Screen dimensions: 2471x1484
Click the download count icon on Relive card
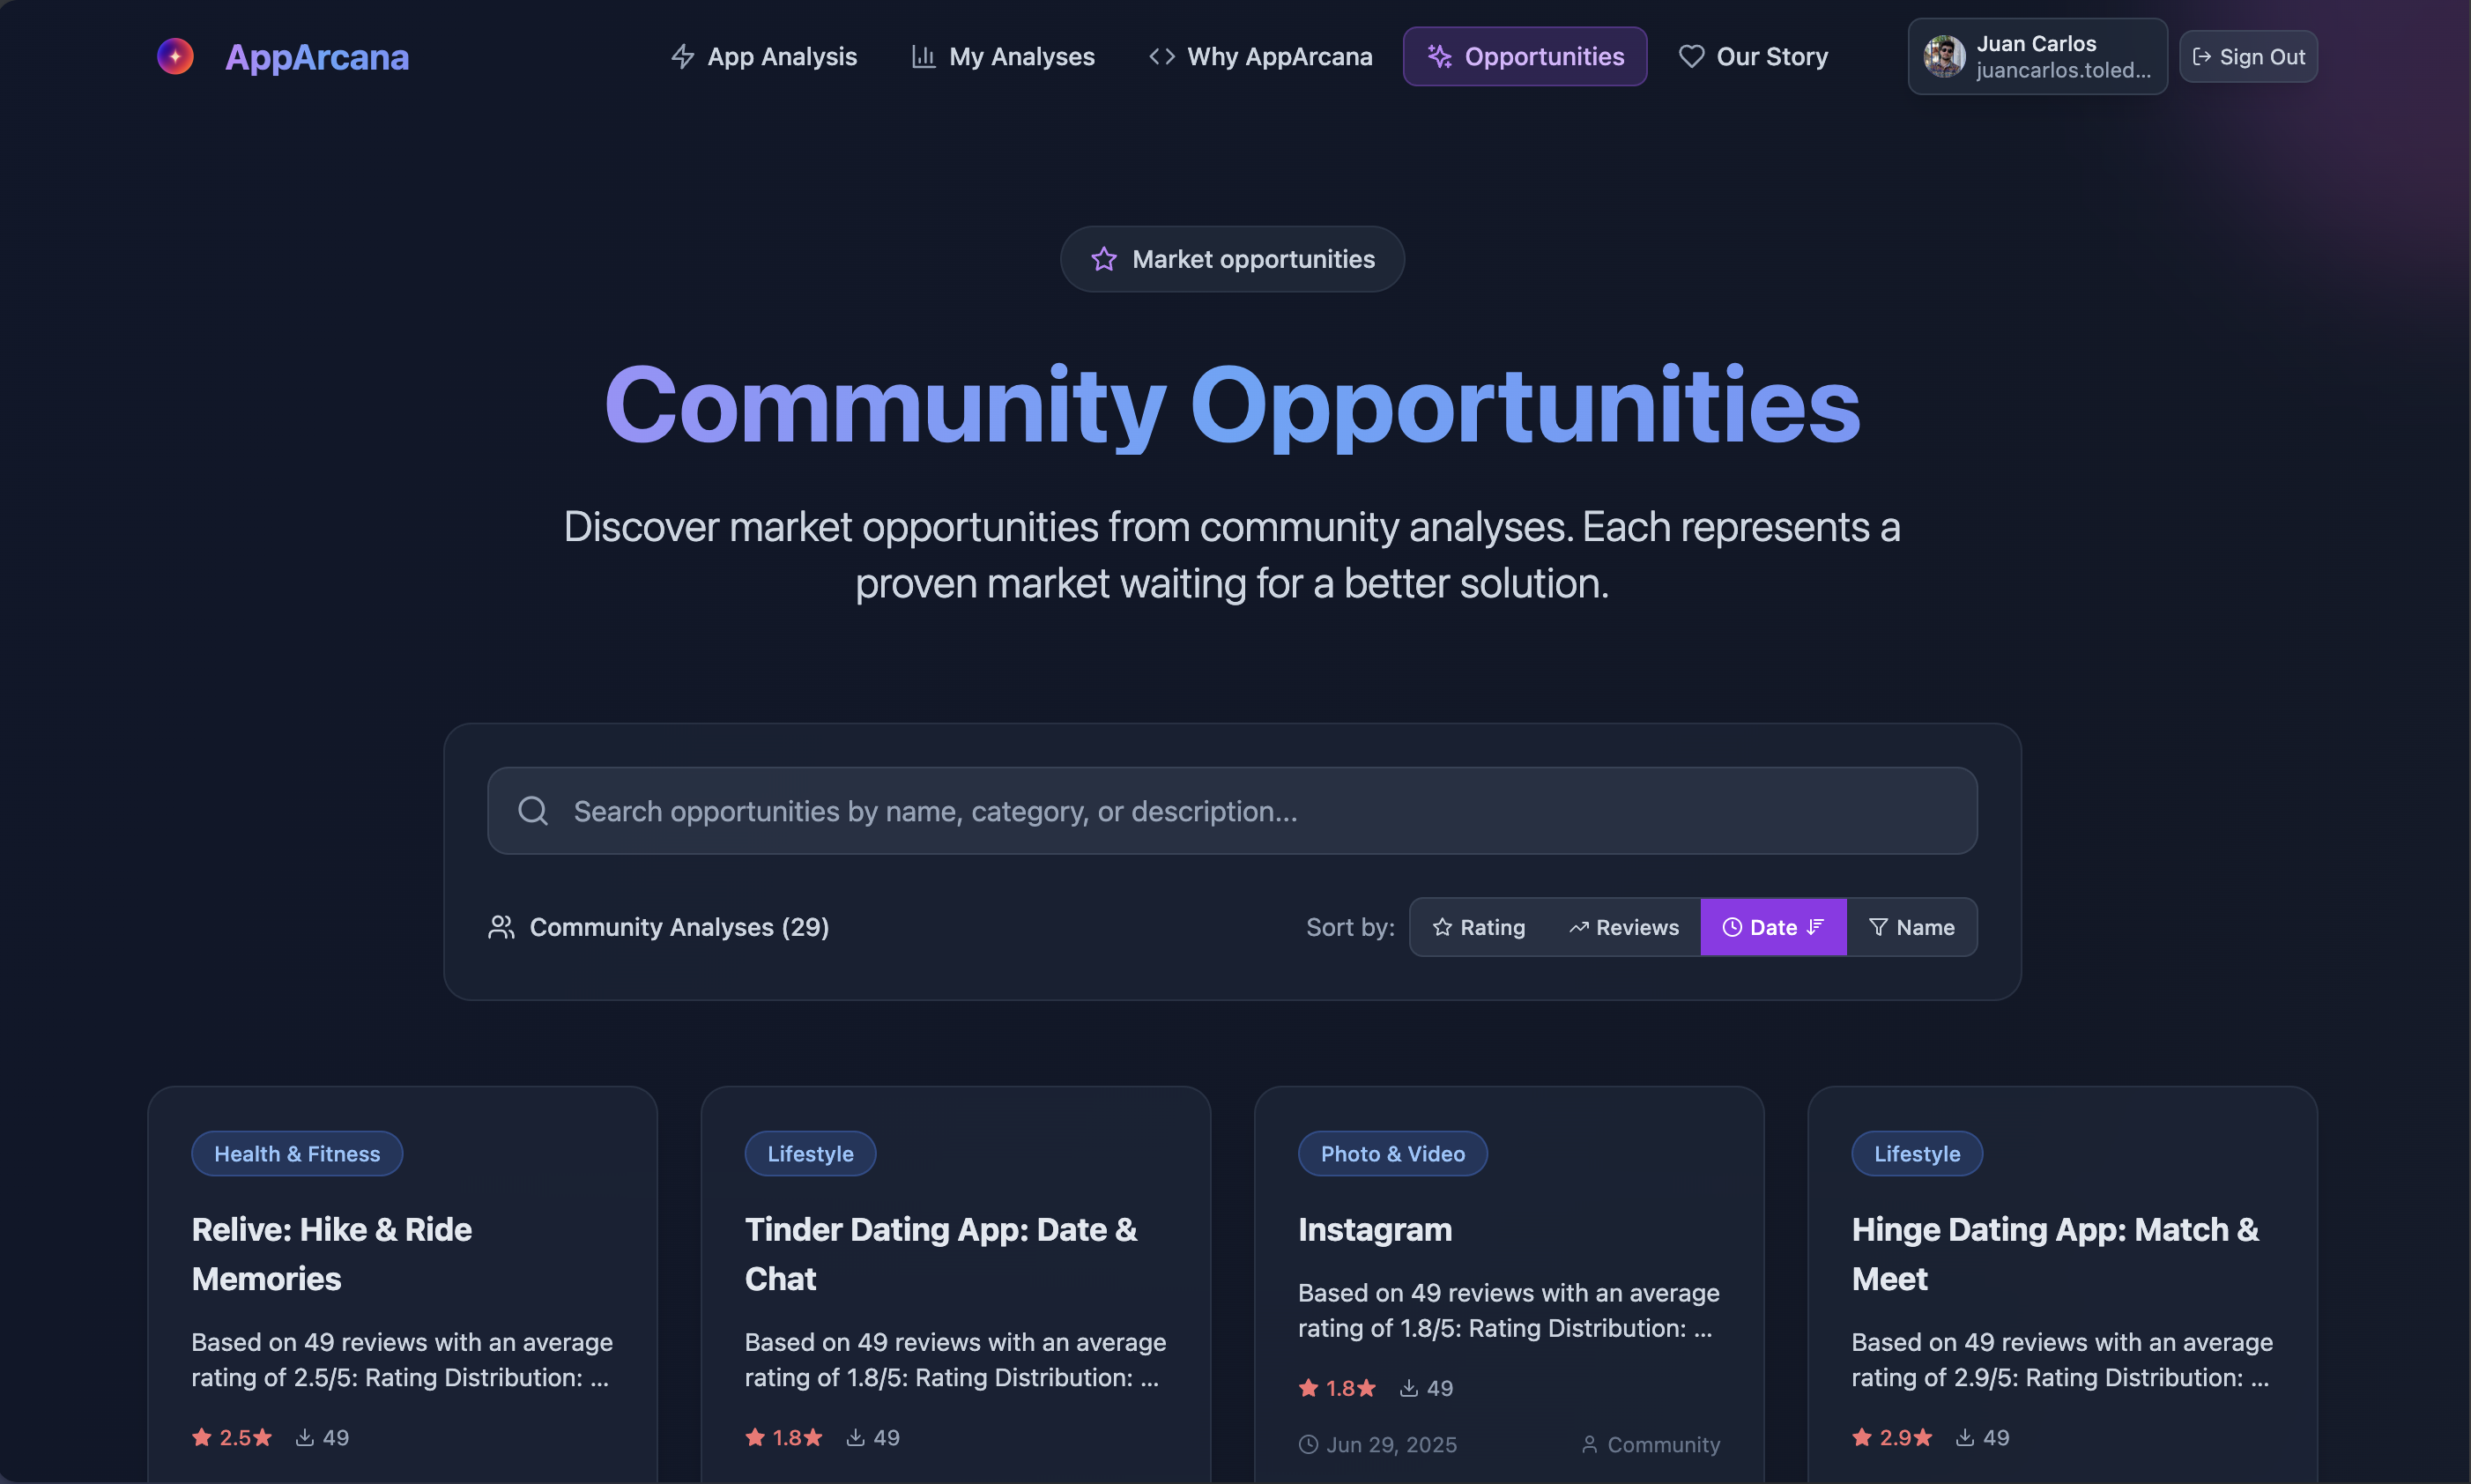pyautogui.click(x=305, y=1437)
